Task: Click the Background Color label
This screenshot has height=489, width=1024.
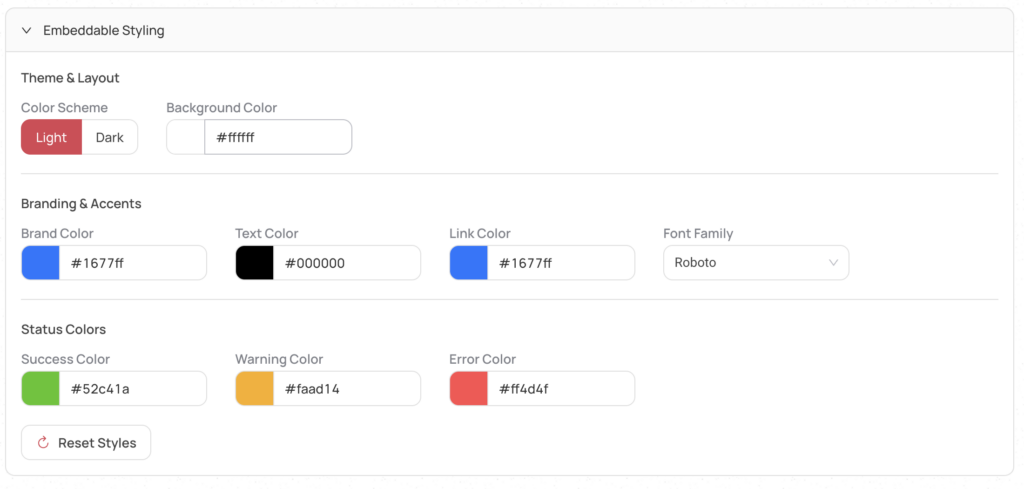Action: (x=222, y=108)
